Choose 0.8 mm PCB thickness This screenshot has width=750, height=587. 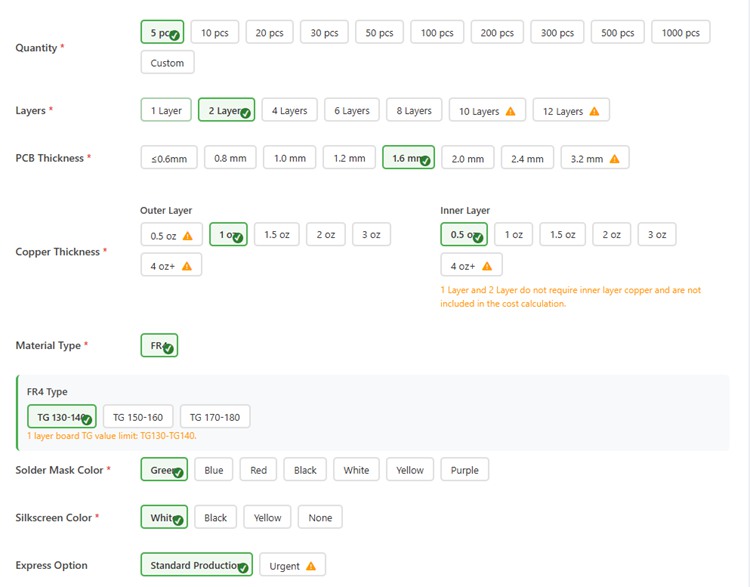tap(230, 158)
